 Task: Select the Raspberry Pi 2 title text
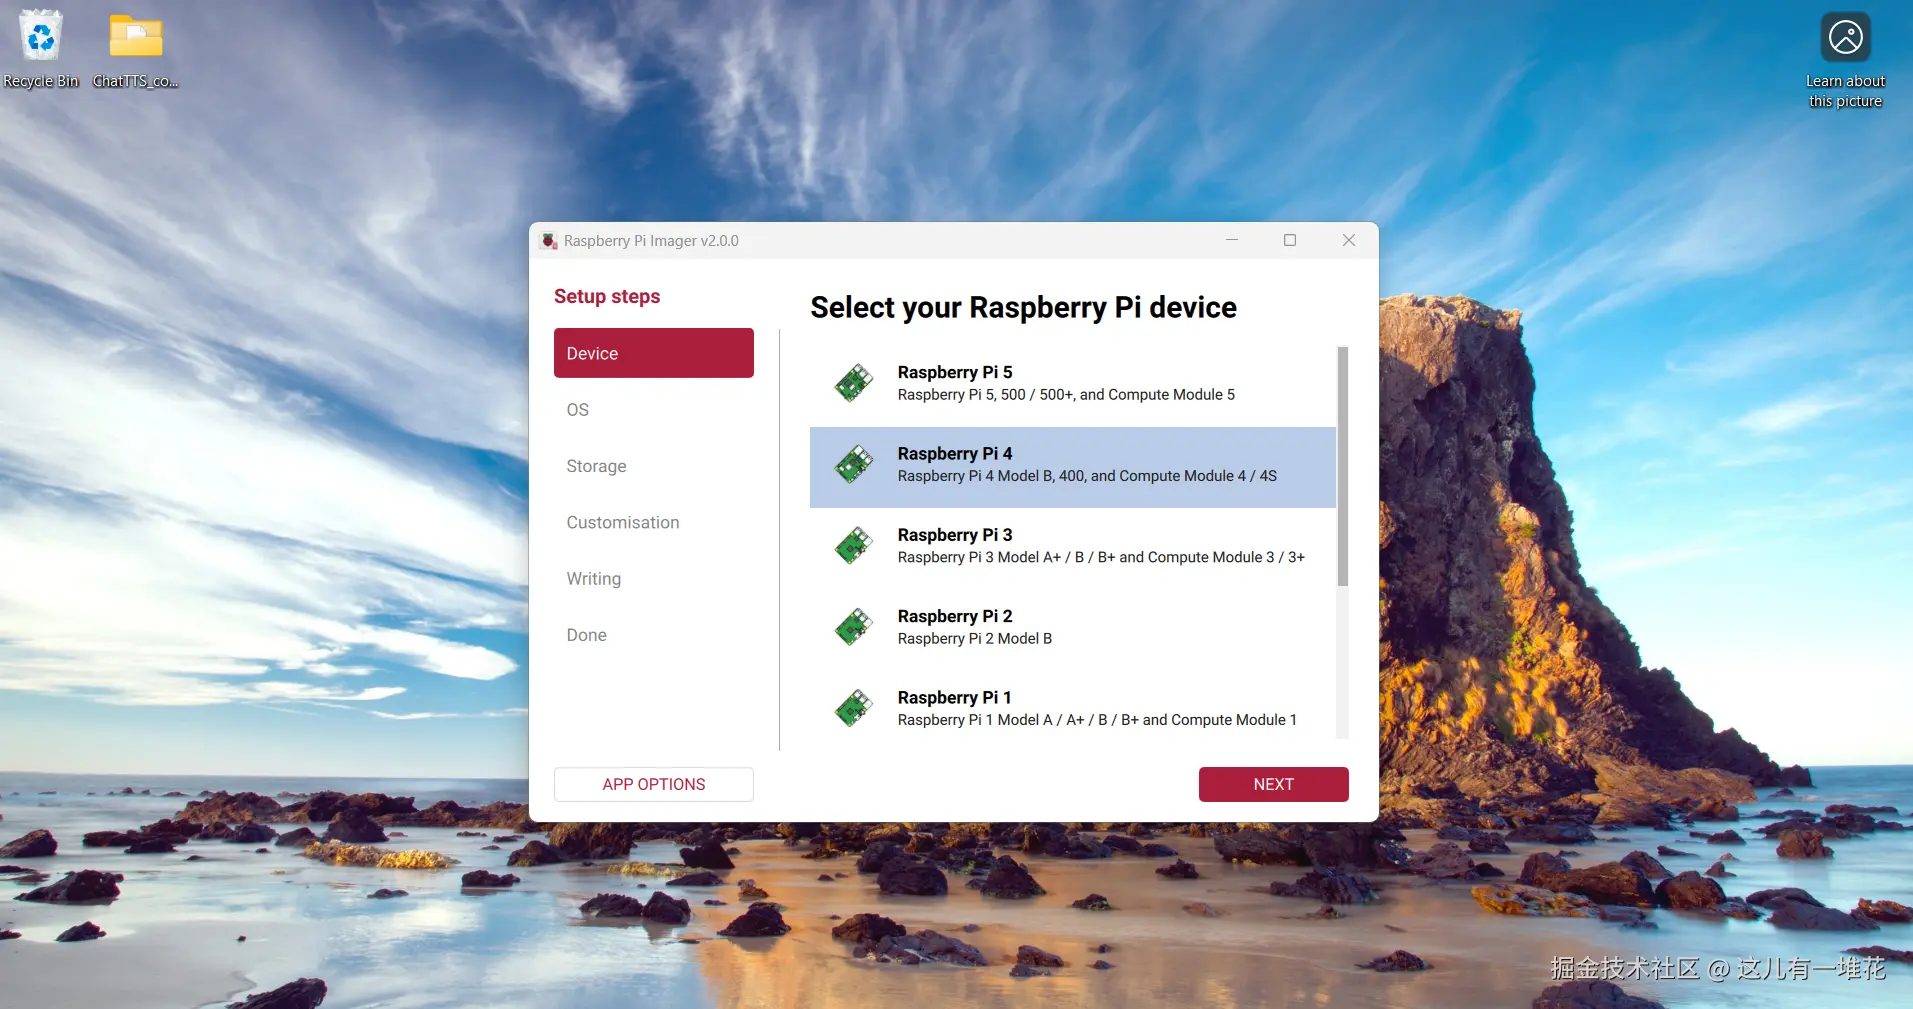955,616
